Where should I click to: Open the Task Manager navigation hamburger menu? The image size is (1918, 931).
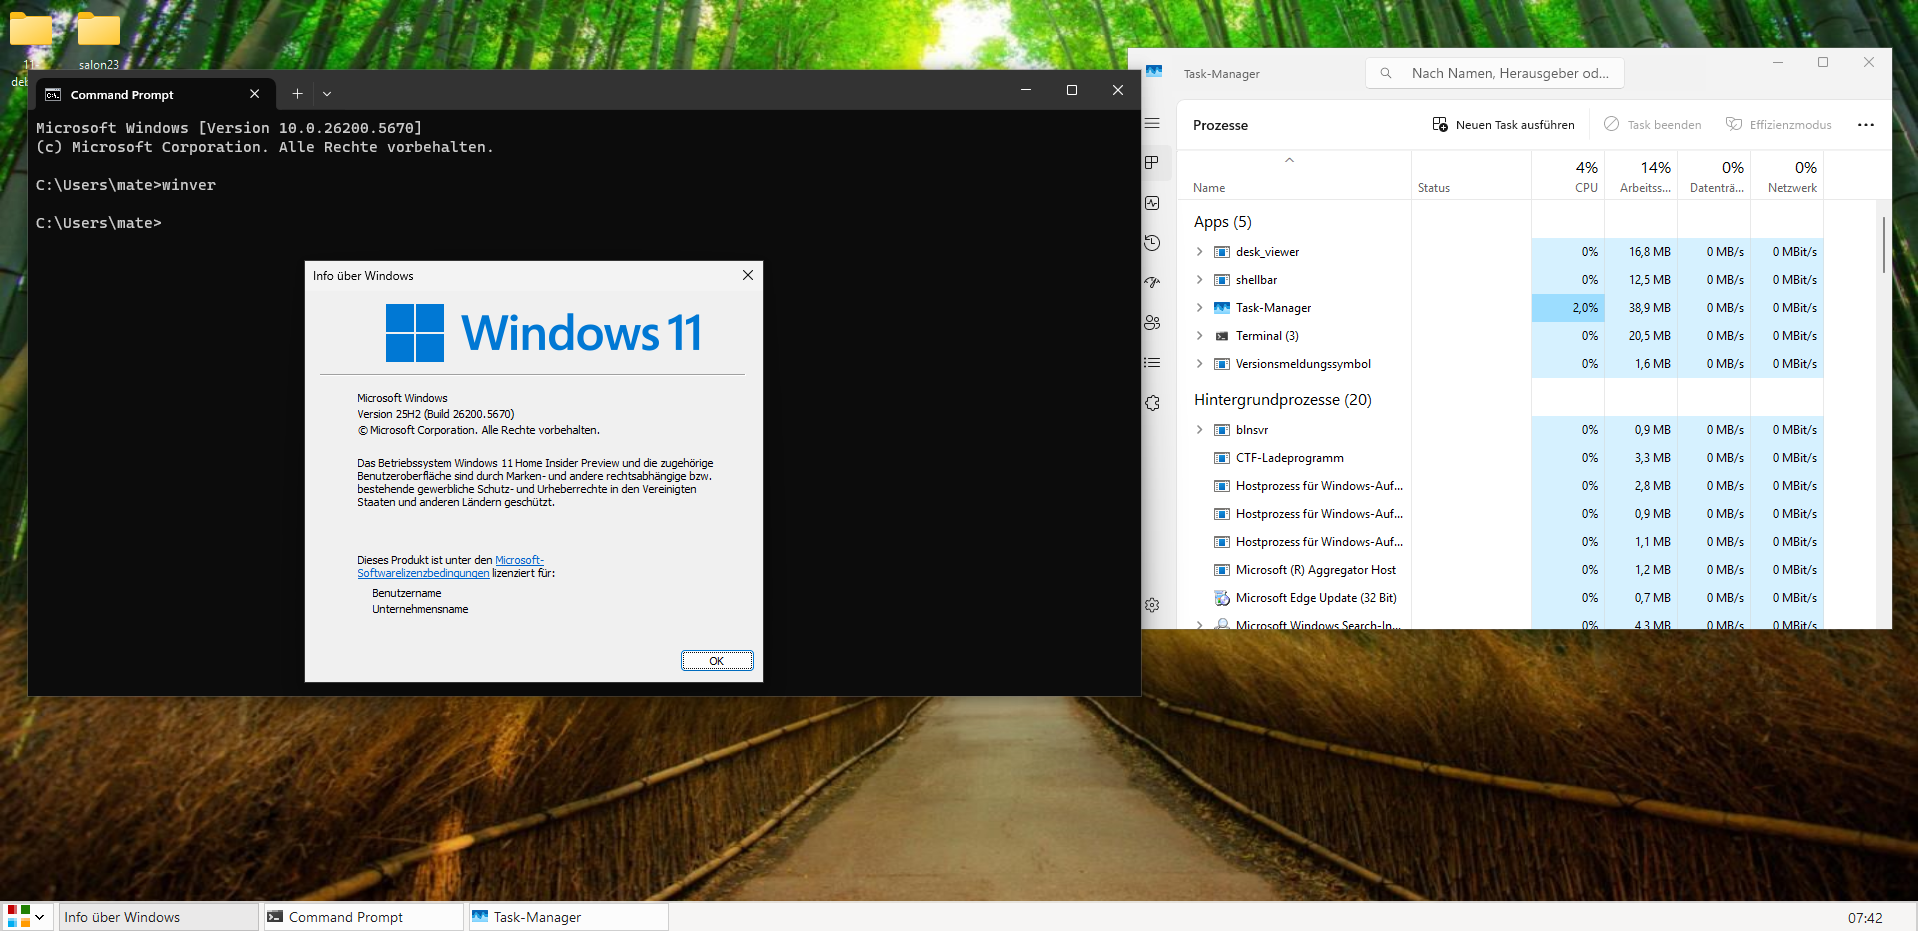(x=1152, y=123)
